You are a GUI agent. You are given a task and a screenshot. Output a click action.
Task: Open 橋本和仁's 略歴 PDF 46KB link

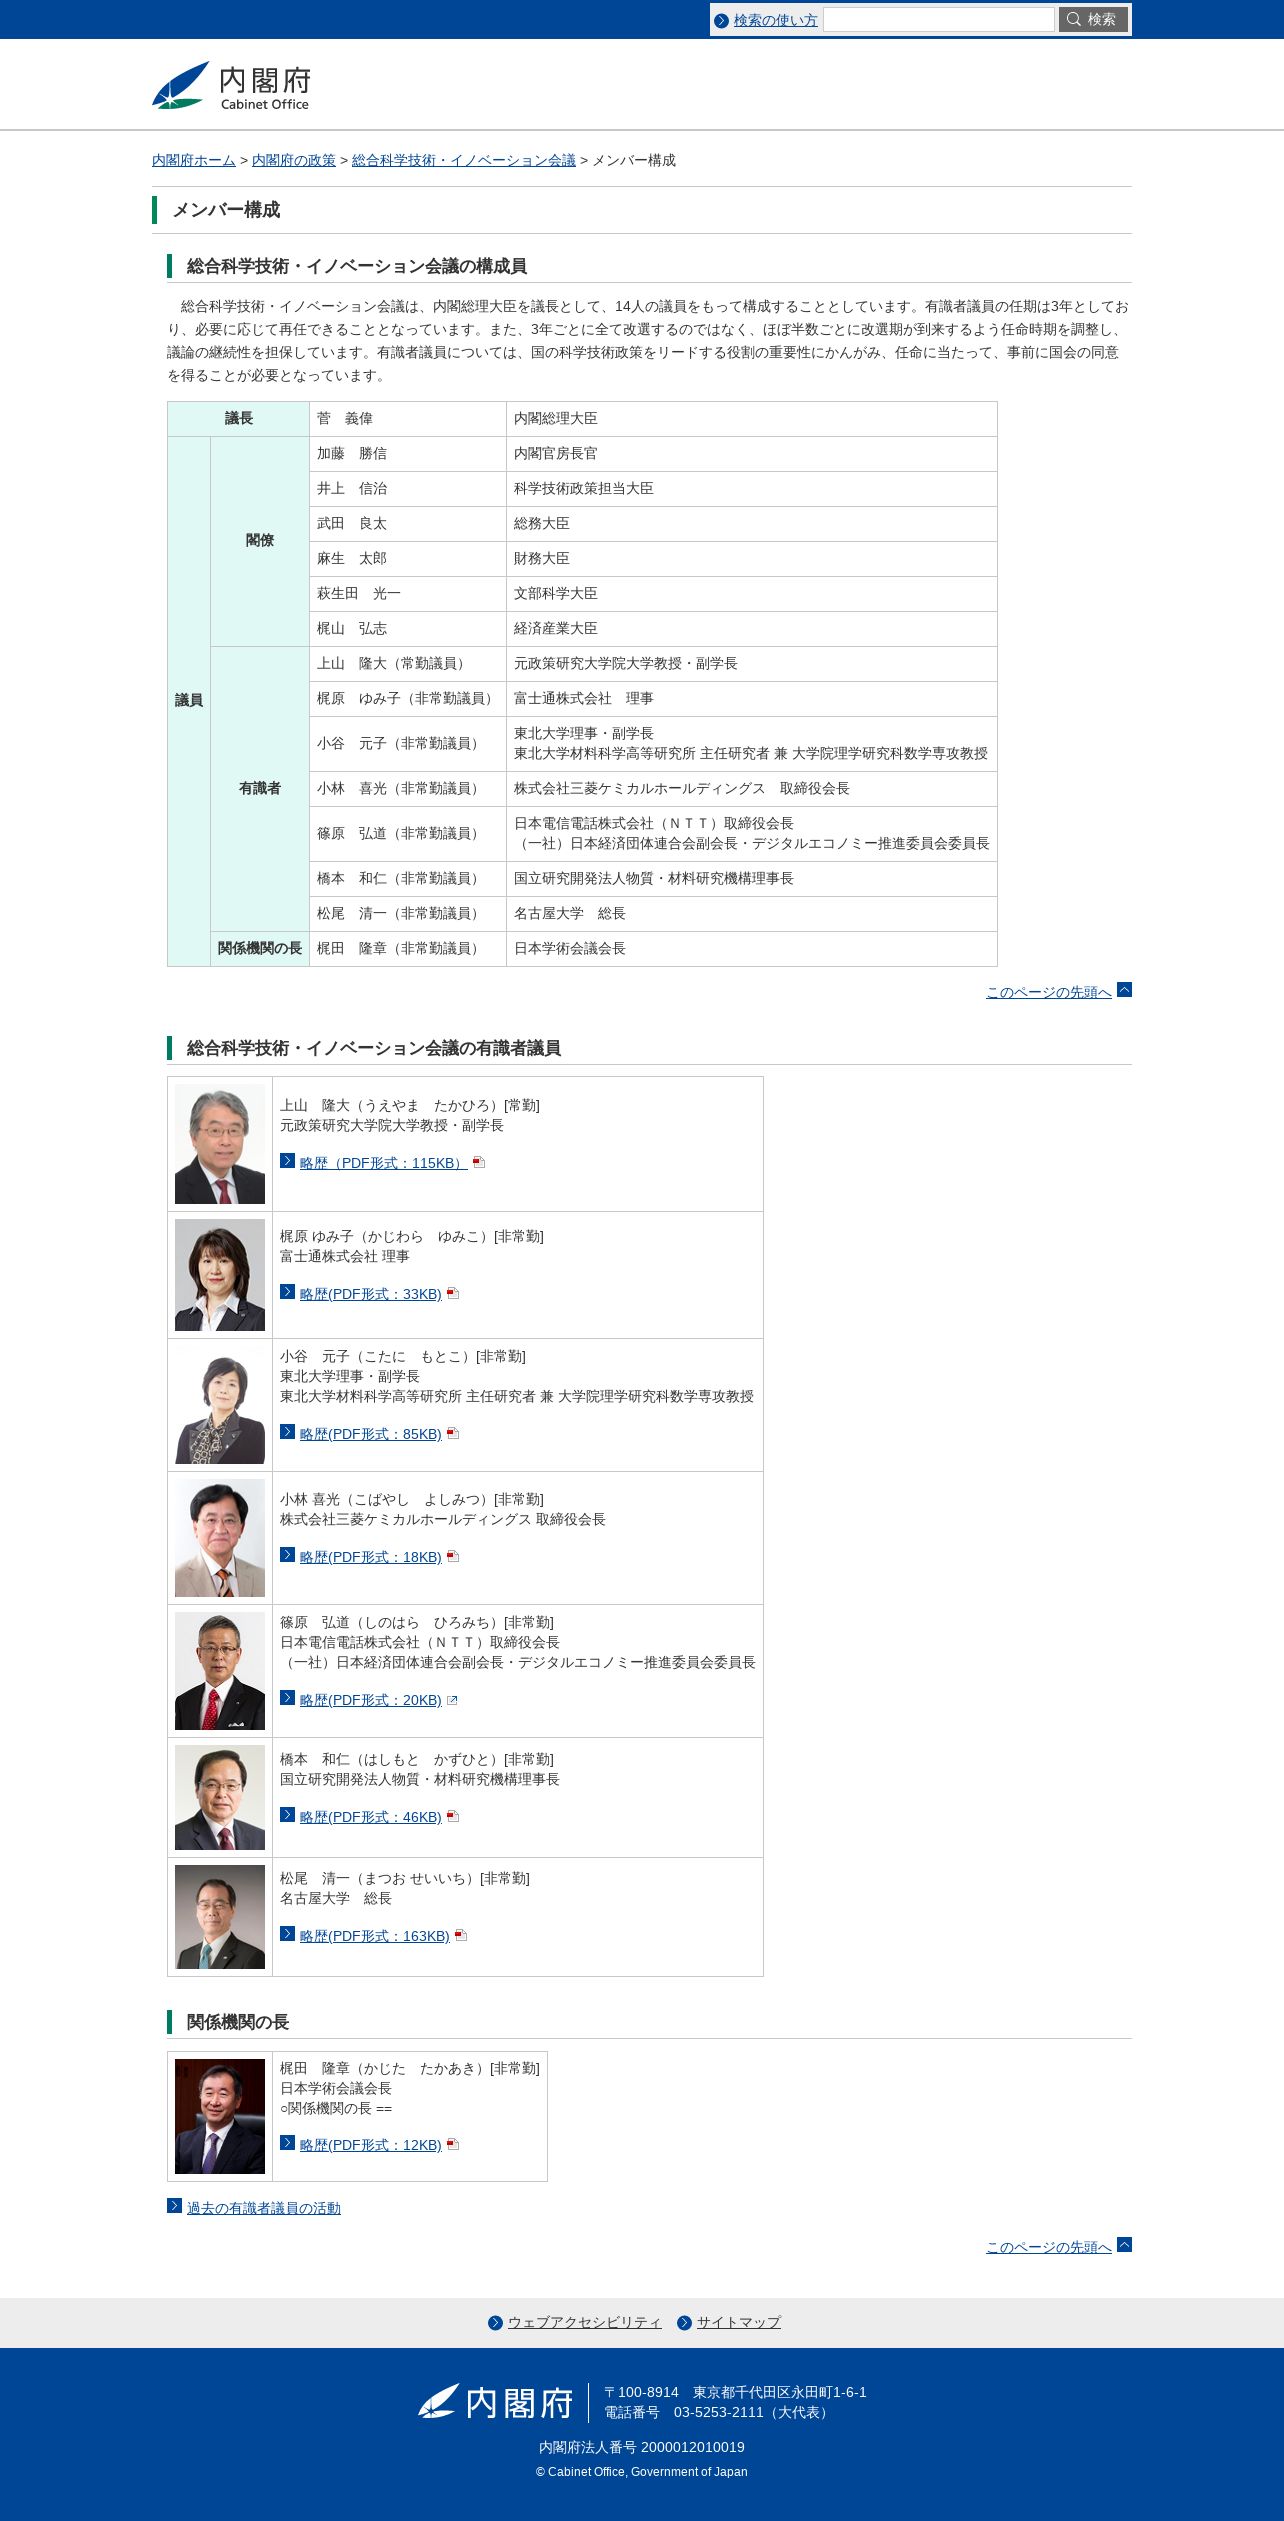coord(370,1817)
